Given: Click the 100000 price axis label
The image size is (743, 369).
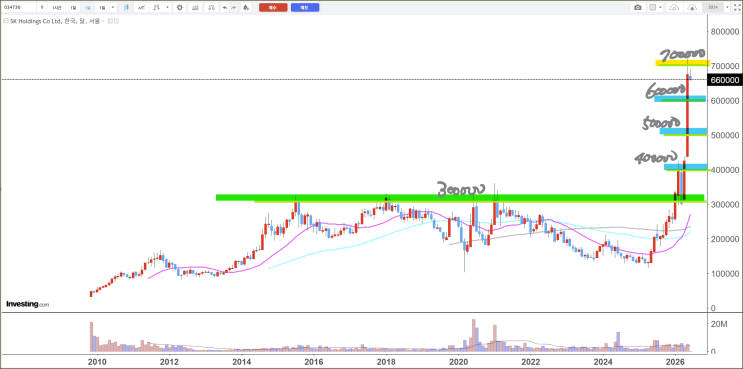Looking at the screenshot, I should click(725, 273).
